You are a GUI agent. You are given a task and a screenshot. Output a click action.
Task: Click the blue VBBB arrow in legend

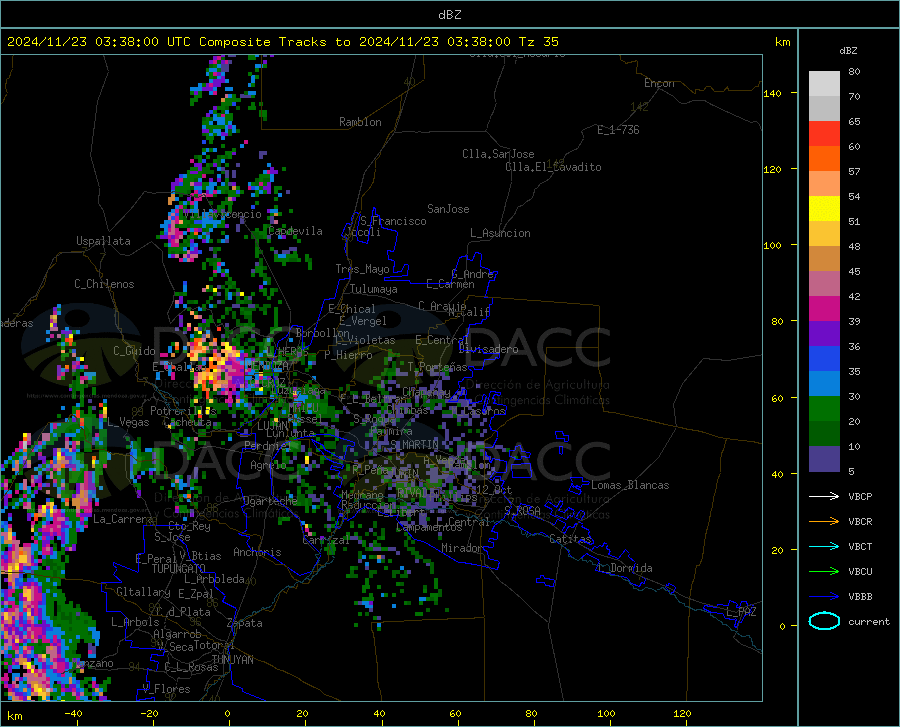pyautogui.click(x=824, y=596)
